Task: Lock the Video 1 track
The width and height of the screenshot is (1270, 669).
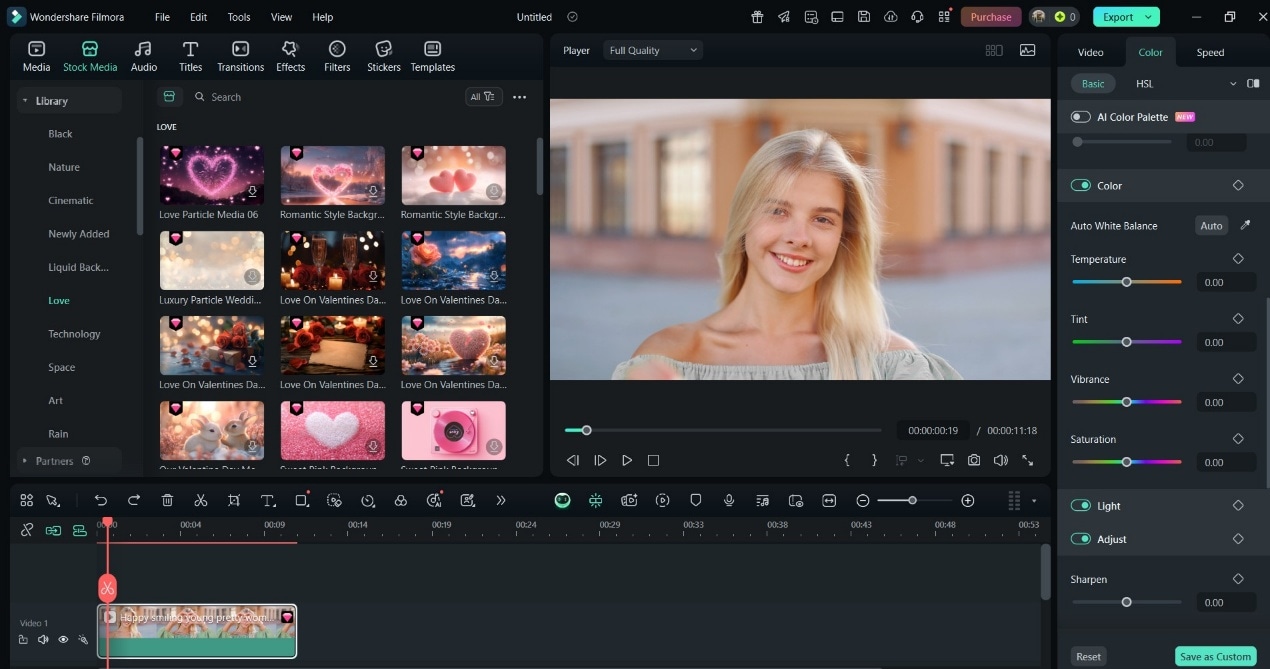Action: point(23,639)
